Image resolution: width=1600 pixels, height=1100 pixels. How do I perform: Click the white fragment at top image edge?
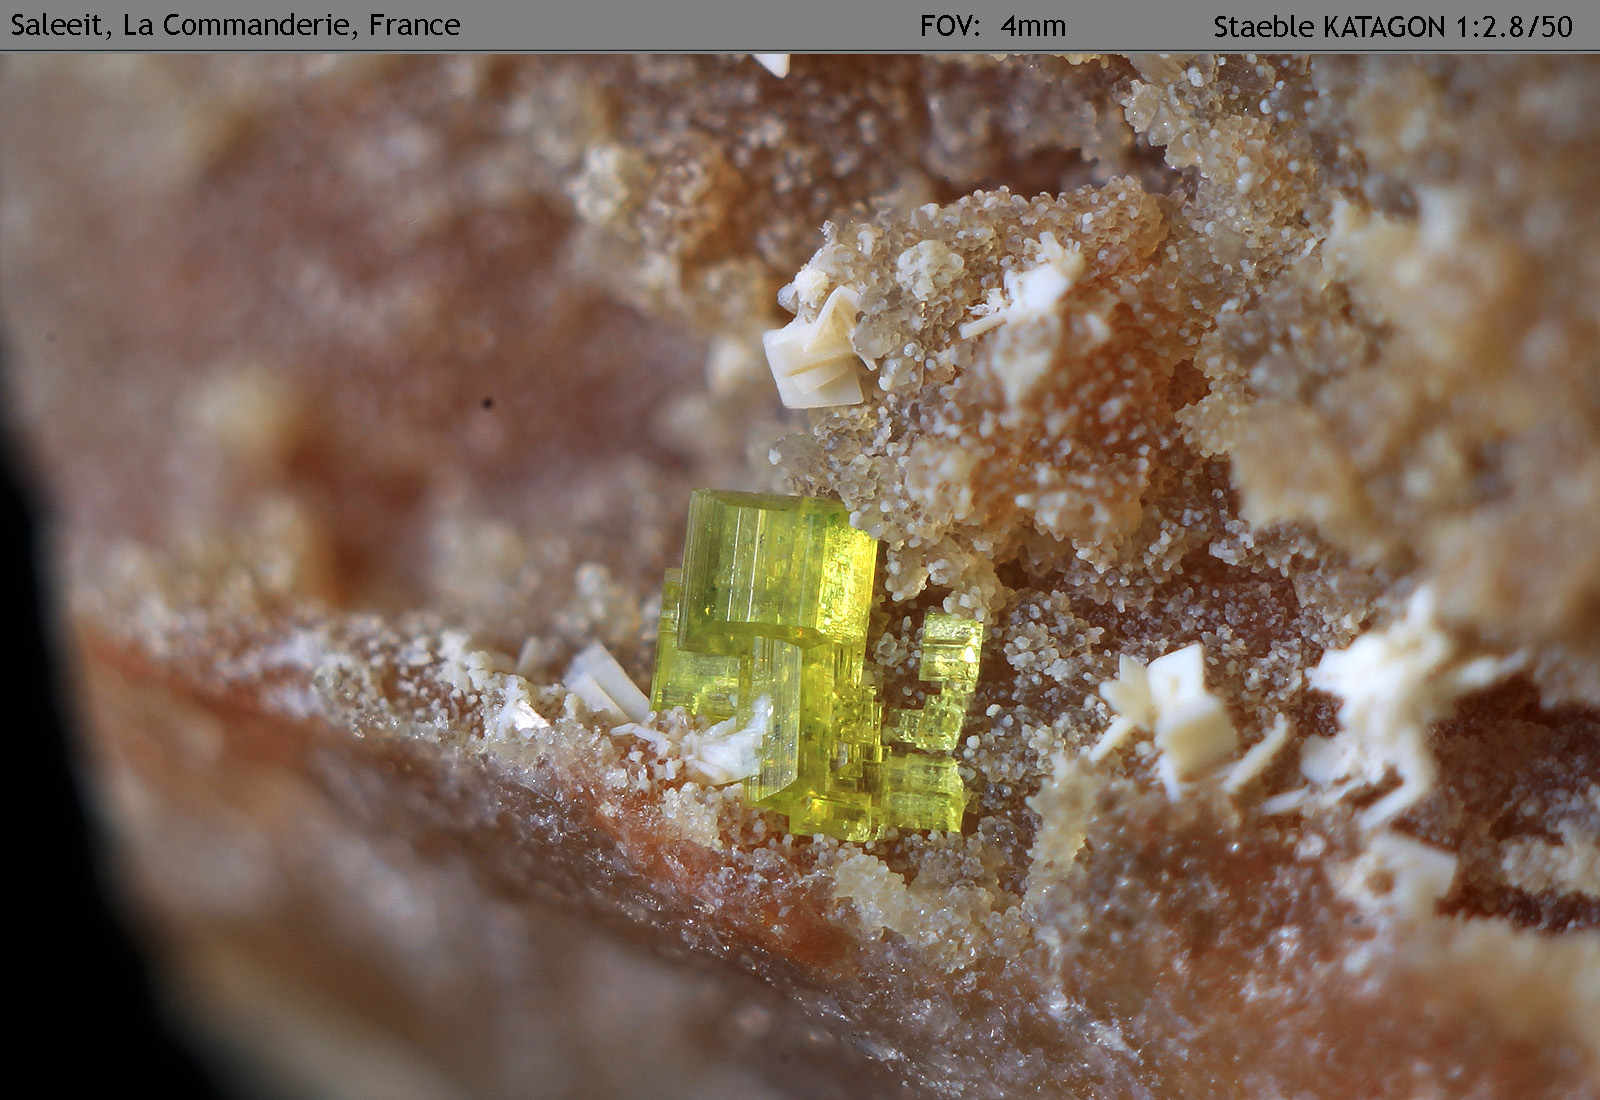(771, 63)
